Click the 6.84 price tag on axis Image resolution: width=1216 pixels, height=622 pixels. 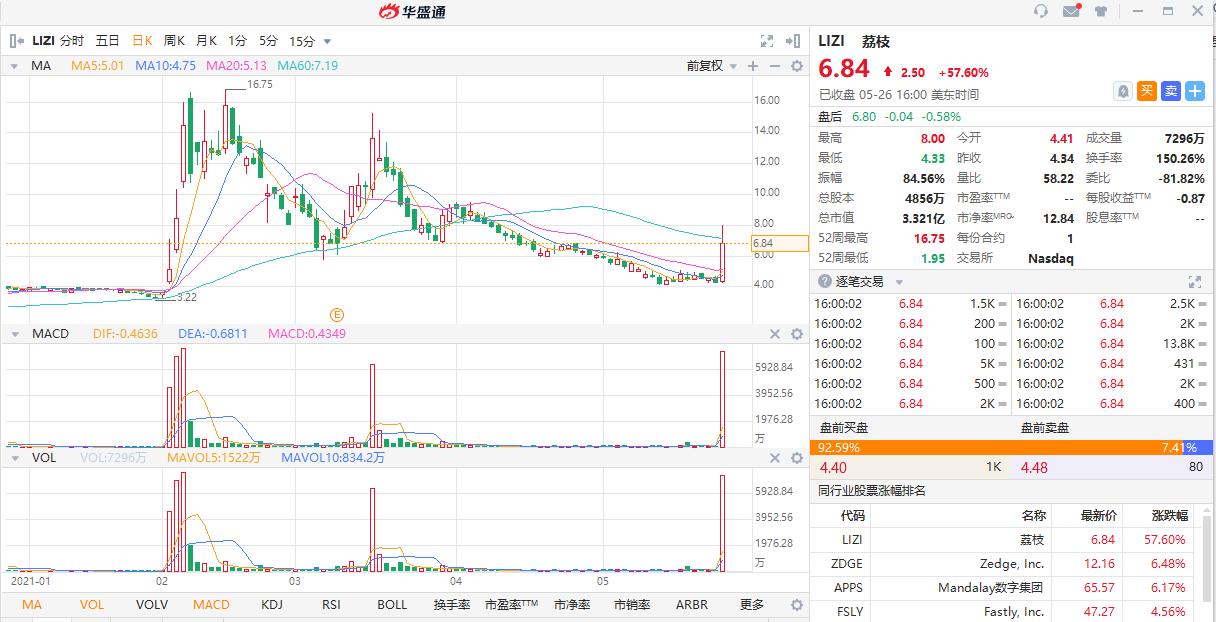click(779, 243)
